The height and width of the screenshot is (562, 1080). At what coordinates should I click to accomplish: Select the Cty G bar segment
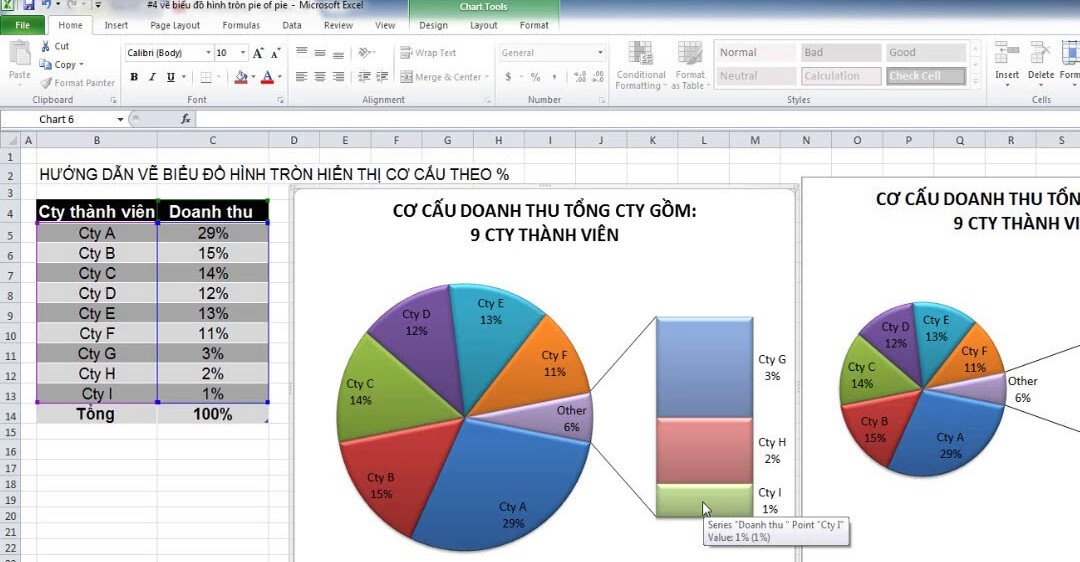[704, 367]
